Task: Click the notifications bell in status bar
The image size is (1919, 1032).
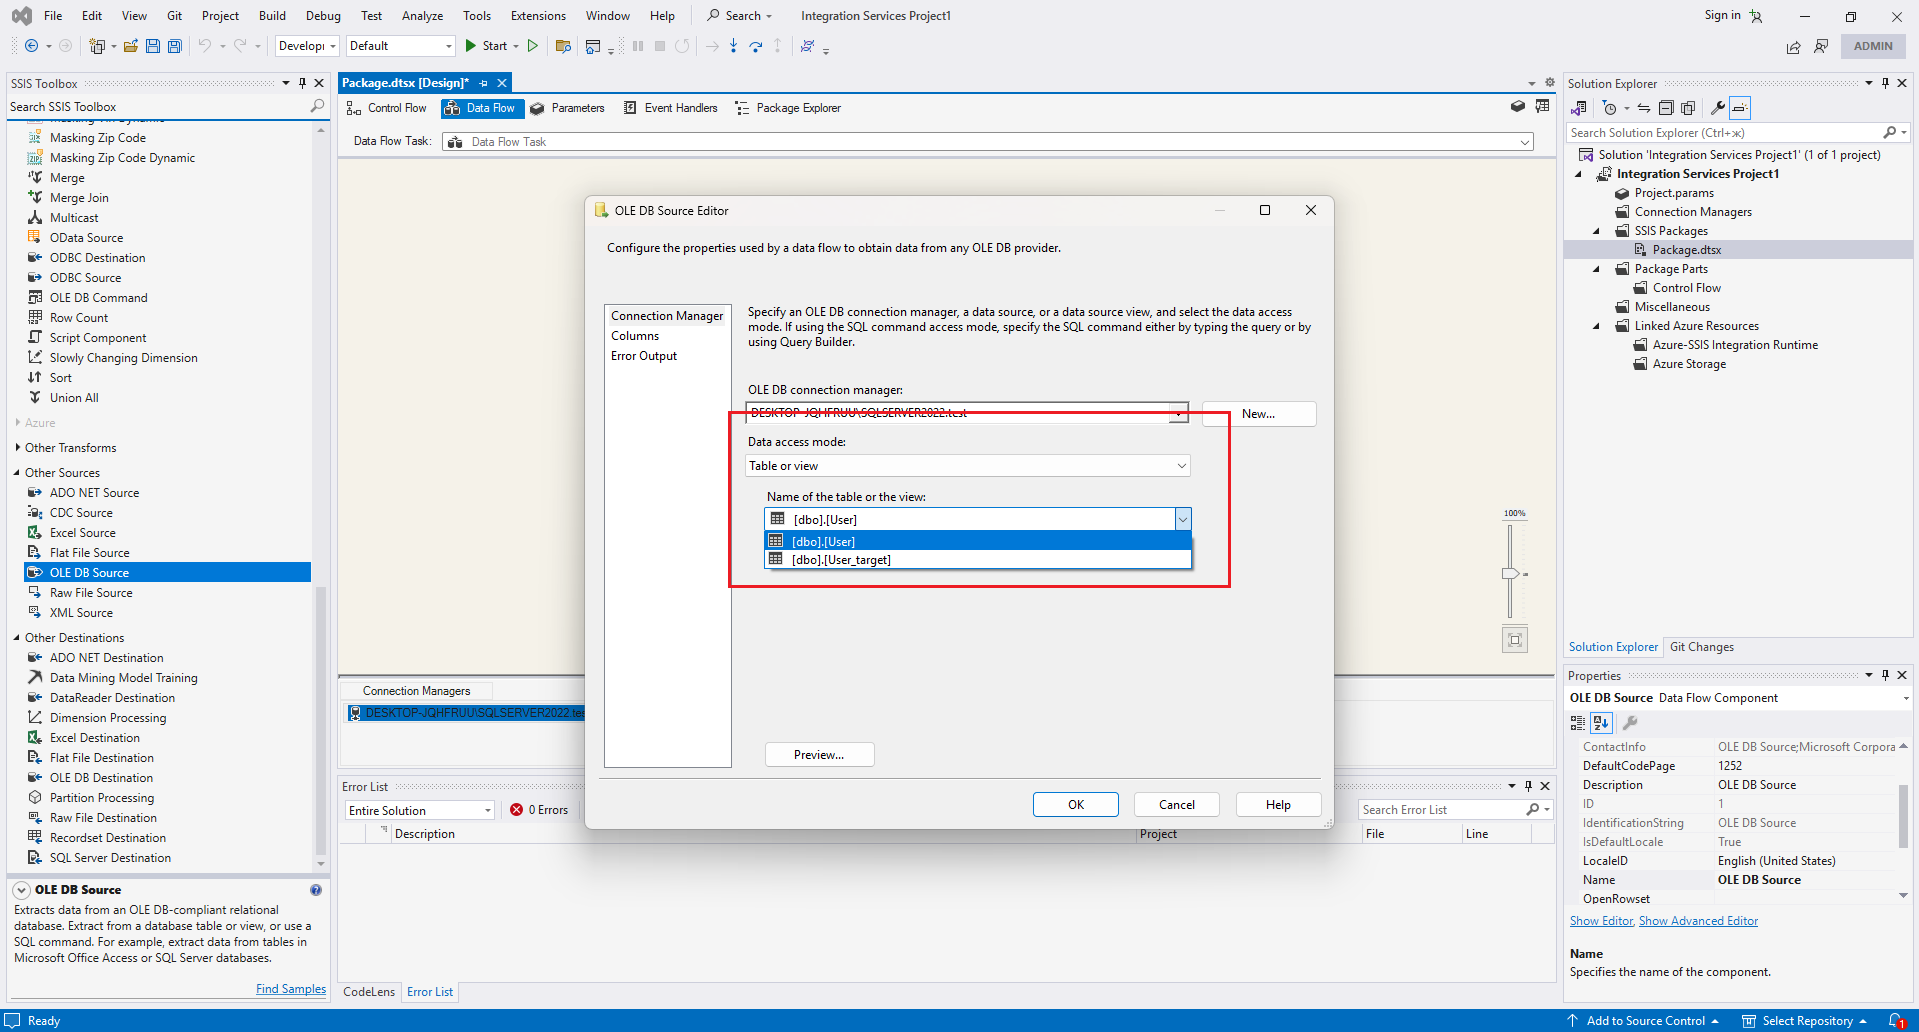Action: (x=1895, y=1021)
